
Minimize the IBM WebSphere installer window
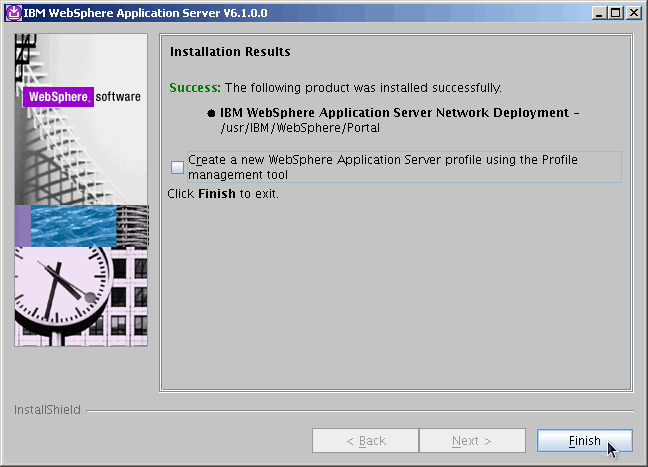pos(598,12)
